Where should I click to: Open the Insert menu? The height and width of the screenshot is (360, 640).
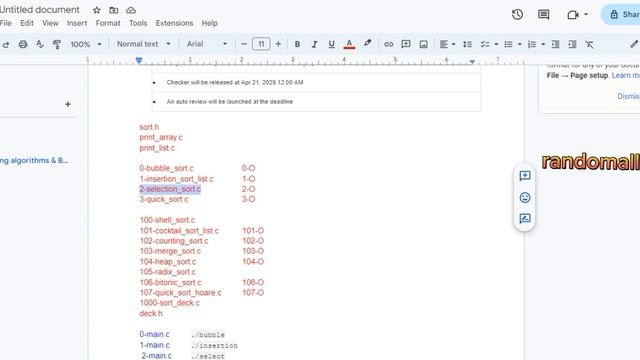click(77, 23)
